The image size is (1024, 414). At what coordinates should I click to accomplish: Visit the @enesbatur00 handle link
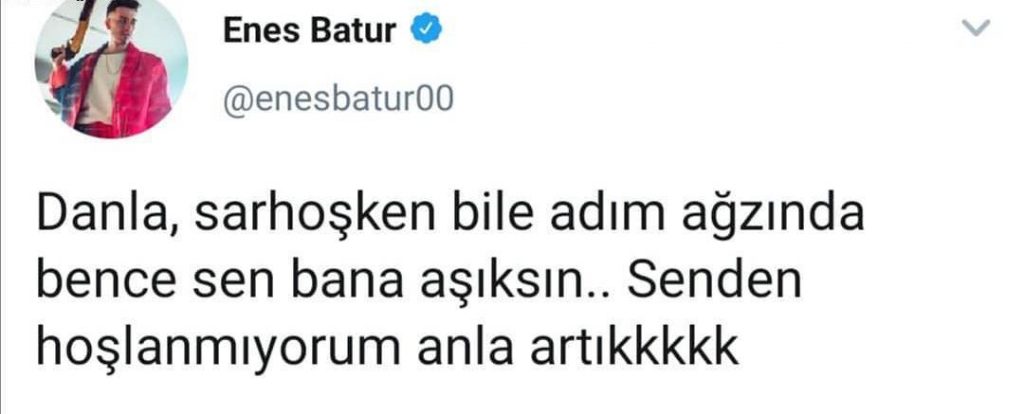pyautogui.click(x=338, y=101)
